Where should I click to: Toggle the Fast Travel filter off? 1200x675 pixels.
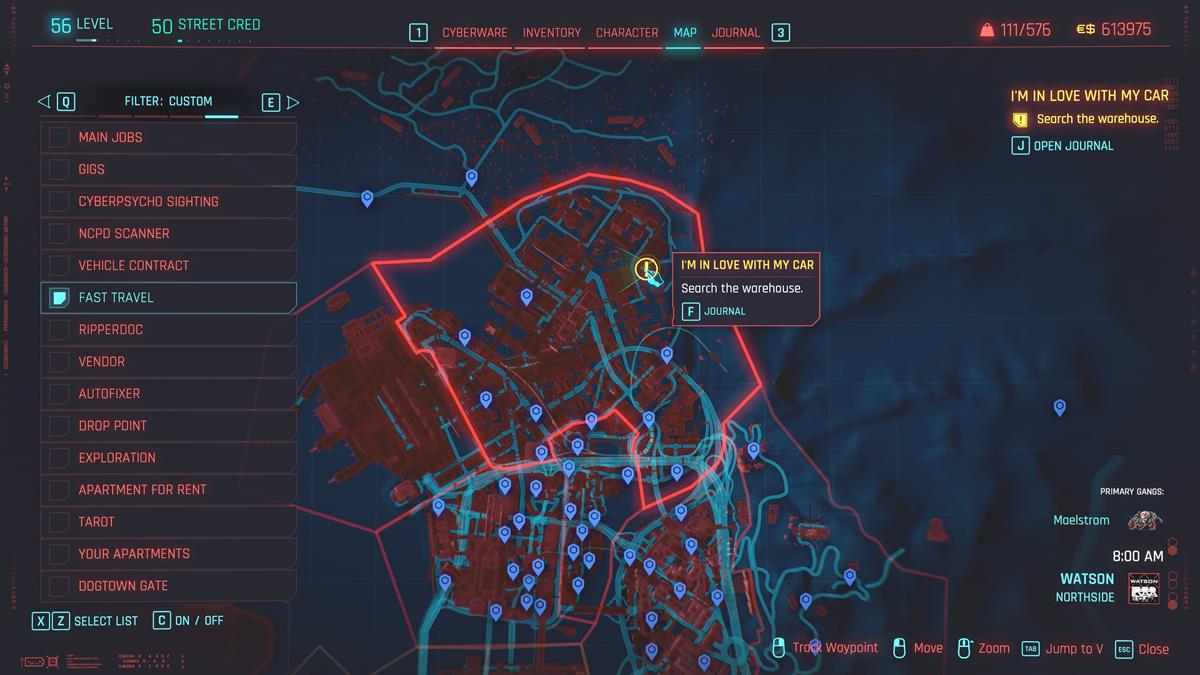[x=59, y=297]
